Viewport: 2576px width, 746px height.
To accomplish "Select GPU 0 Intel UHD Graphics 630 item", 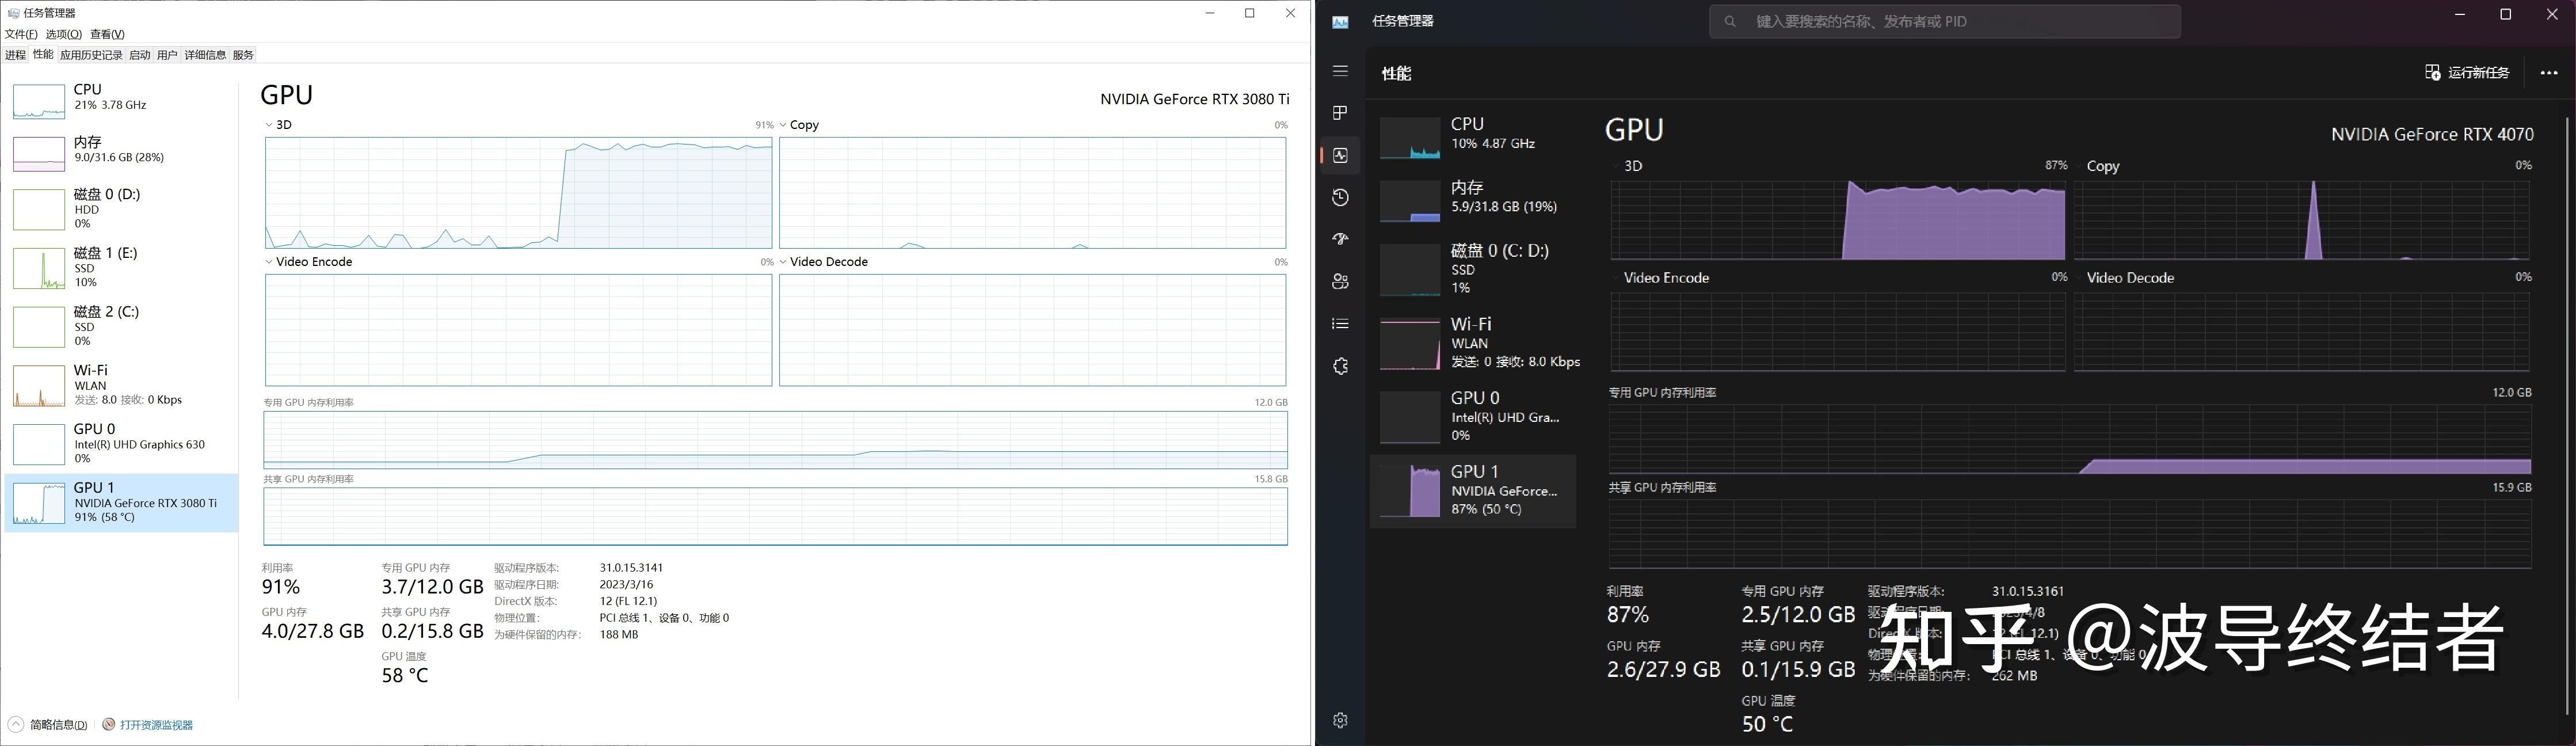I will [x=121, y=443].
